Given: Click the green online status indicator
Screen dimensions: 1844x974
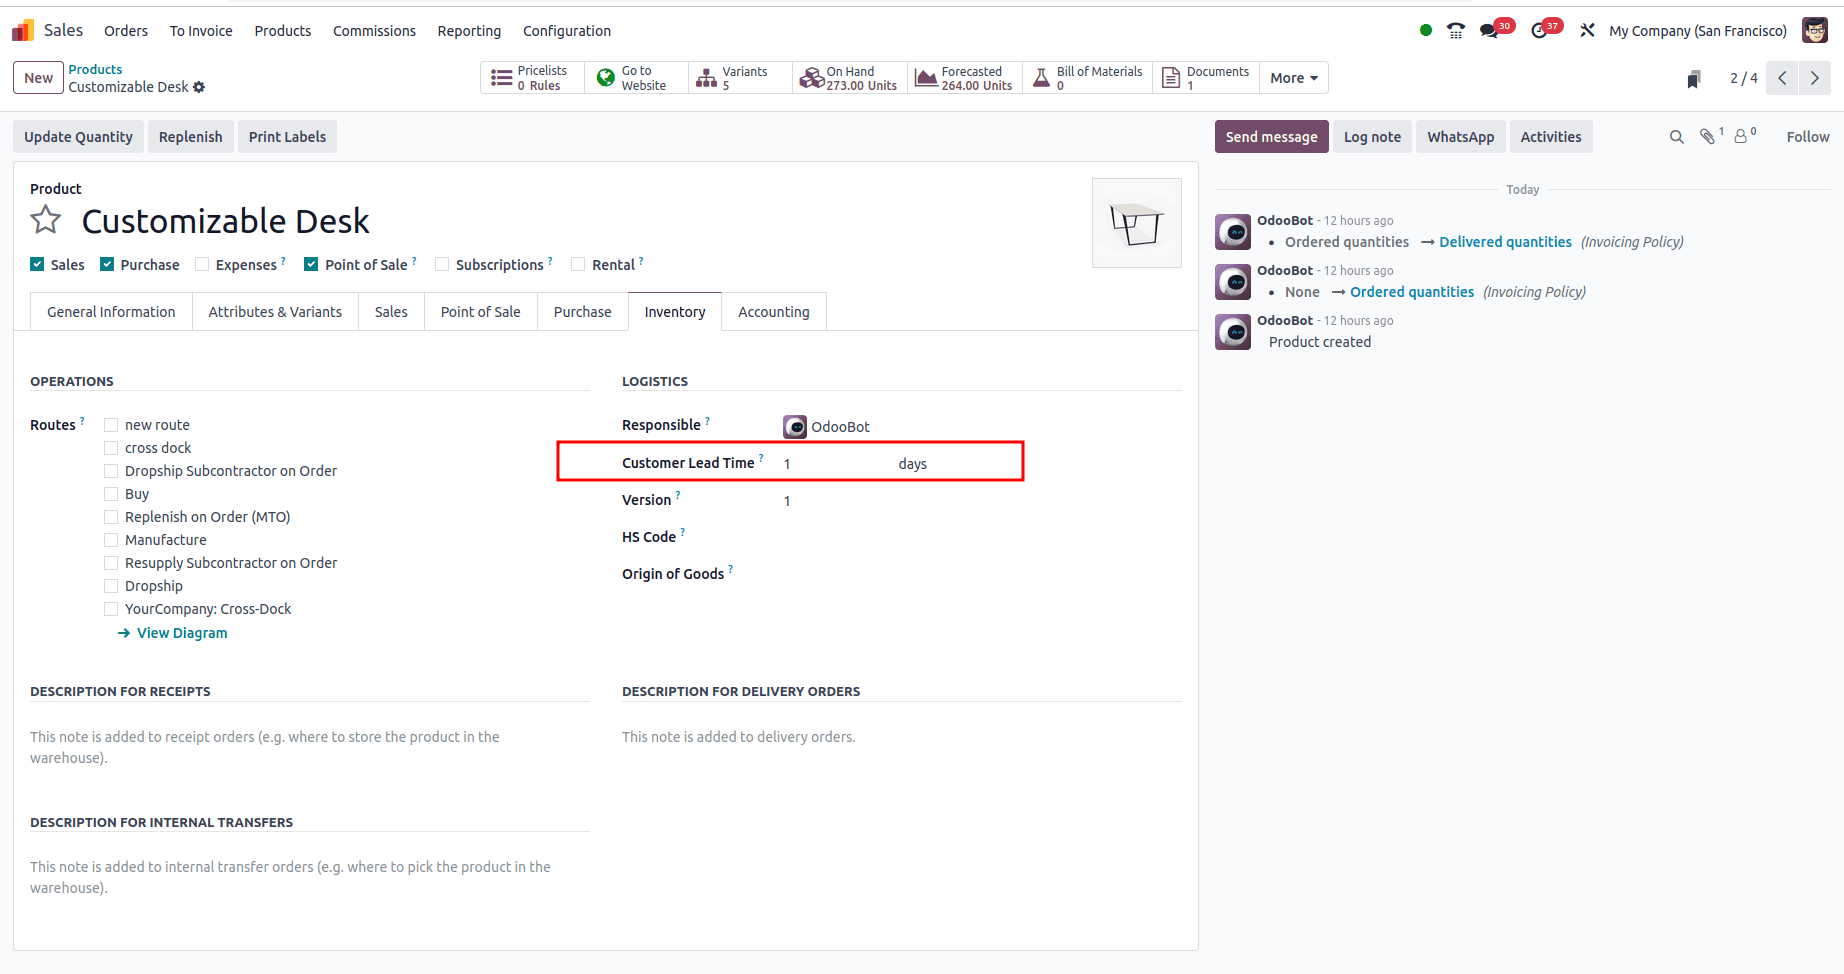Looking at the screenshot, I should pyautogui.click(x=1426, y=30).
